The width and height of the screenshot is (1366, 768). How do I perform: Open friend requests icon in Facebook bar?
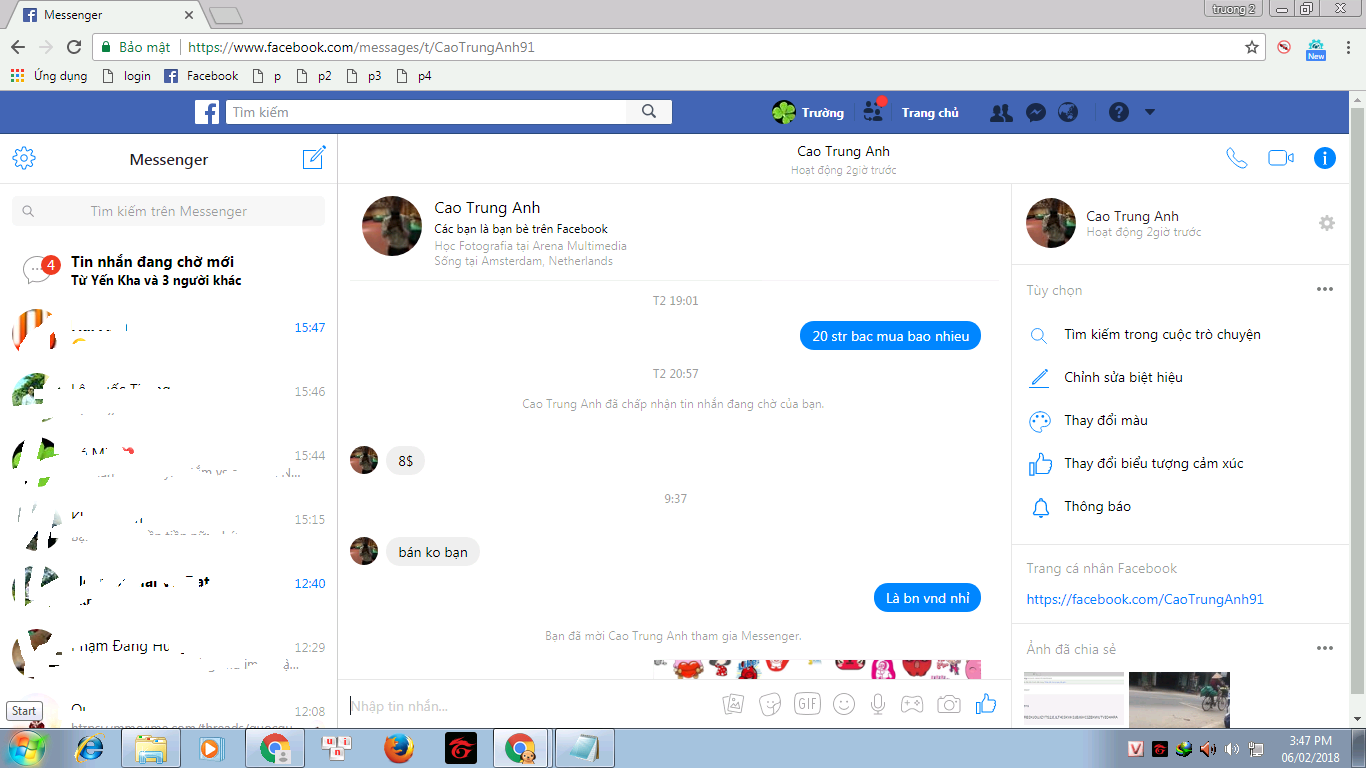coord(1001,113)
